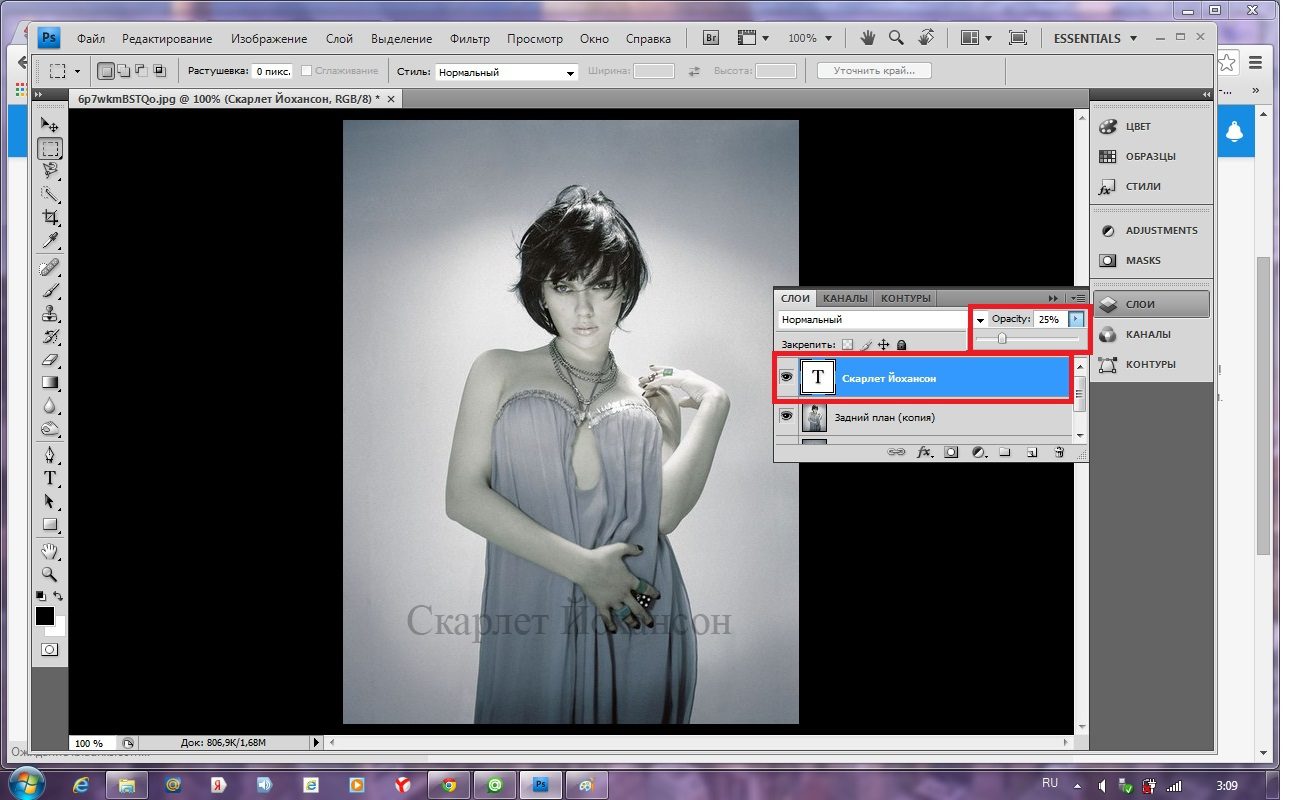Click link layers icon in Layers panel

point(896,452)
